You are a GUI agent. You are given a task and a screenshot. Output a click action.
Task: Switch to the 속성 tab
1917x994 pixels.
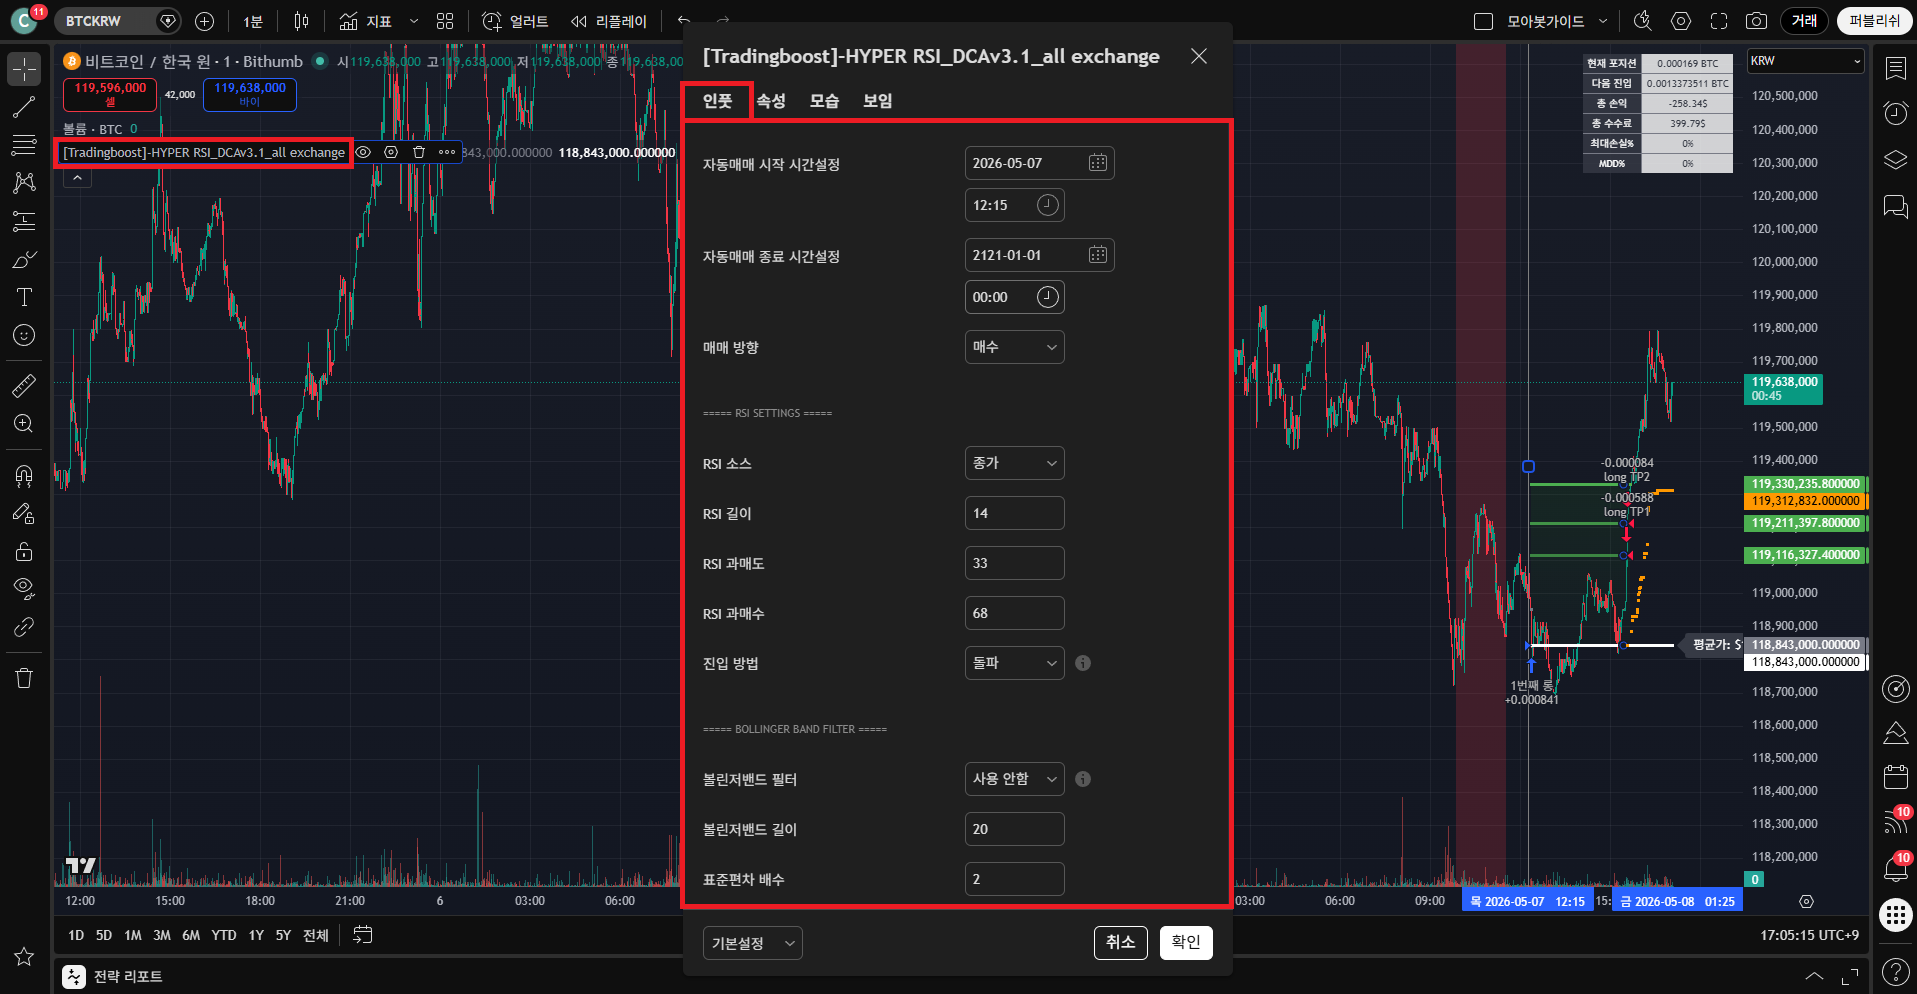[771, 101]
